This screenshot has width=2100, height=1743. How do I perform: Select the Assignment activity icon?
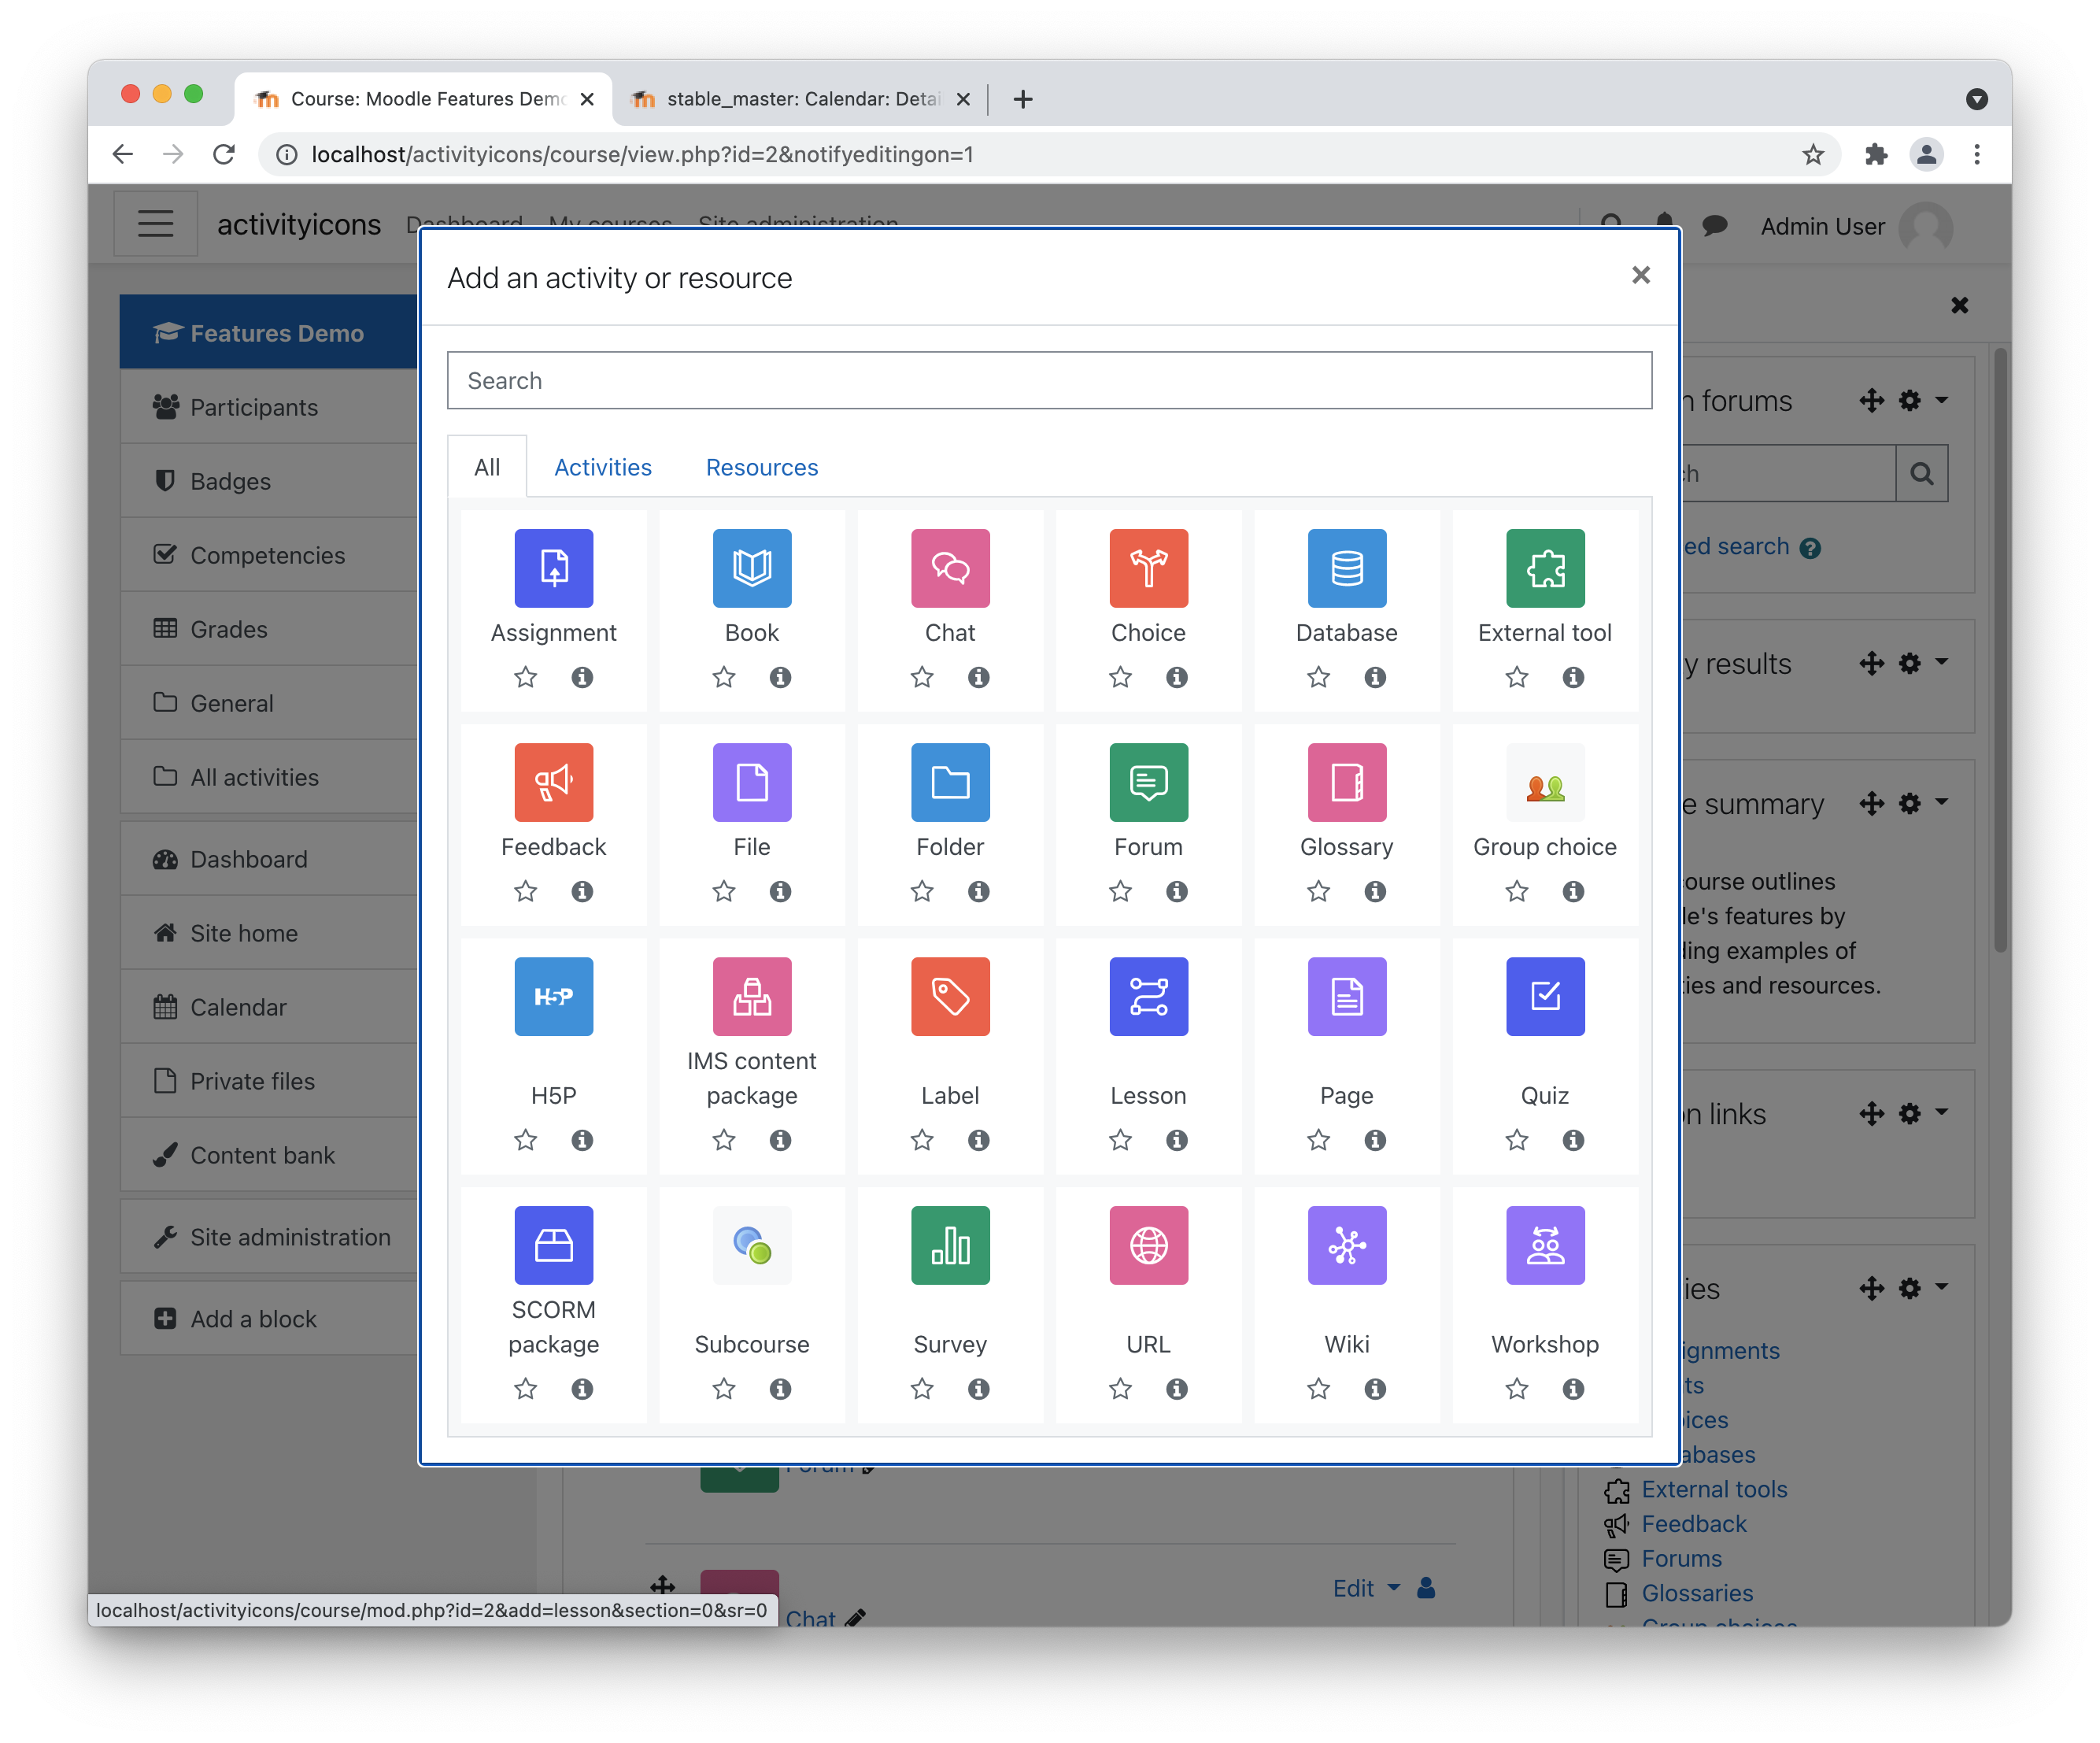[x=553, y=568]
